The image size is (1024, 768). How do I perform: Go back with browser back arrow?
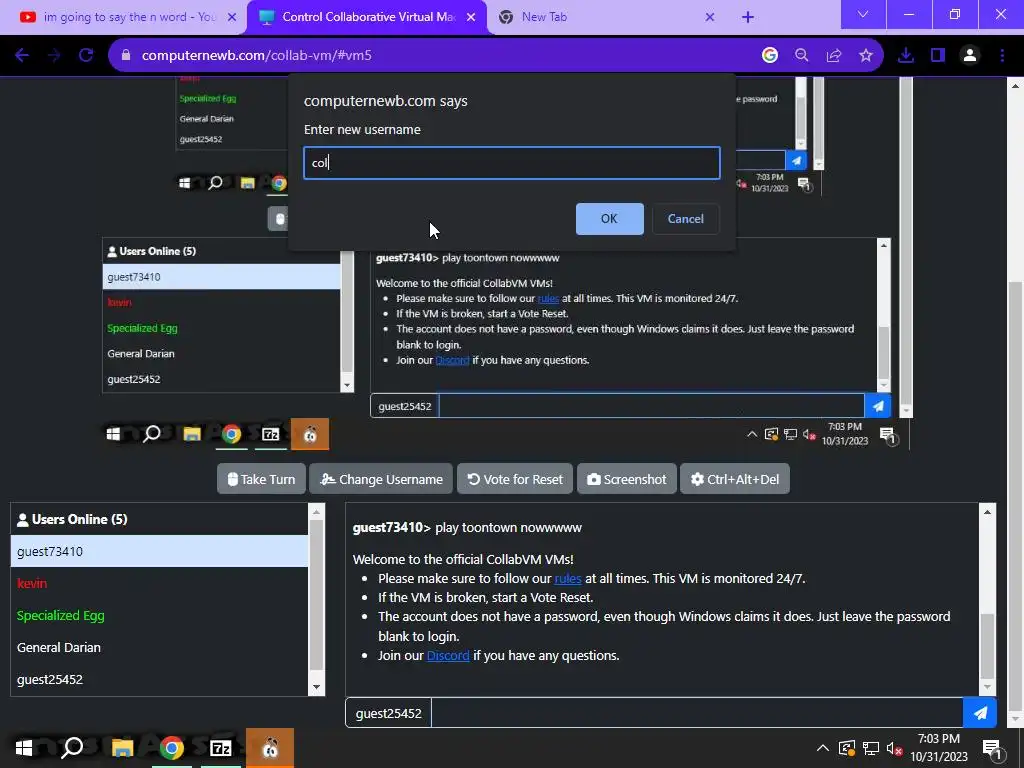[22, 56]
